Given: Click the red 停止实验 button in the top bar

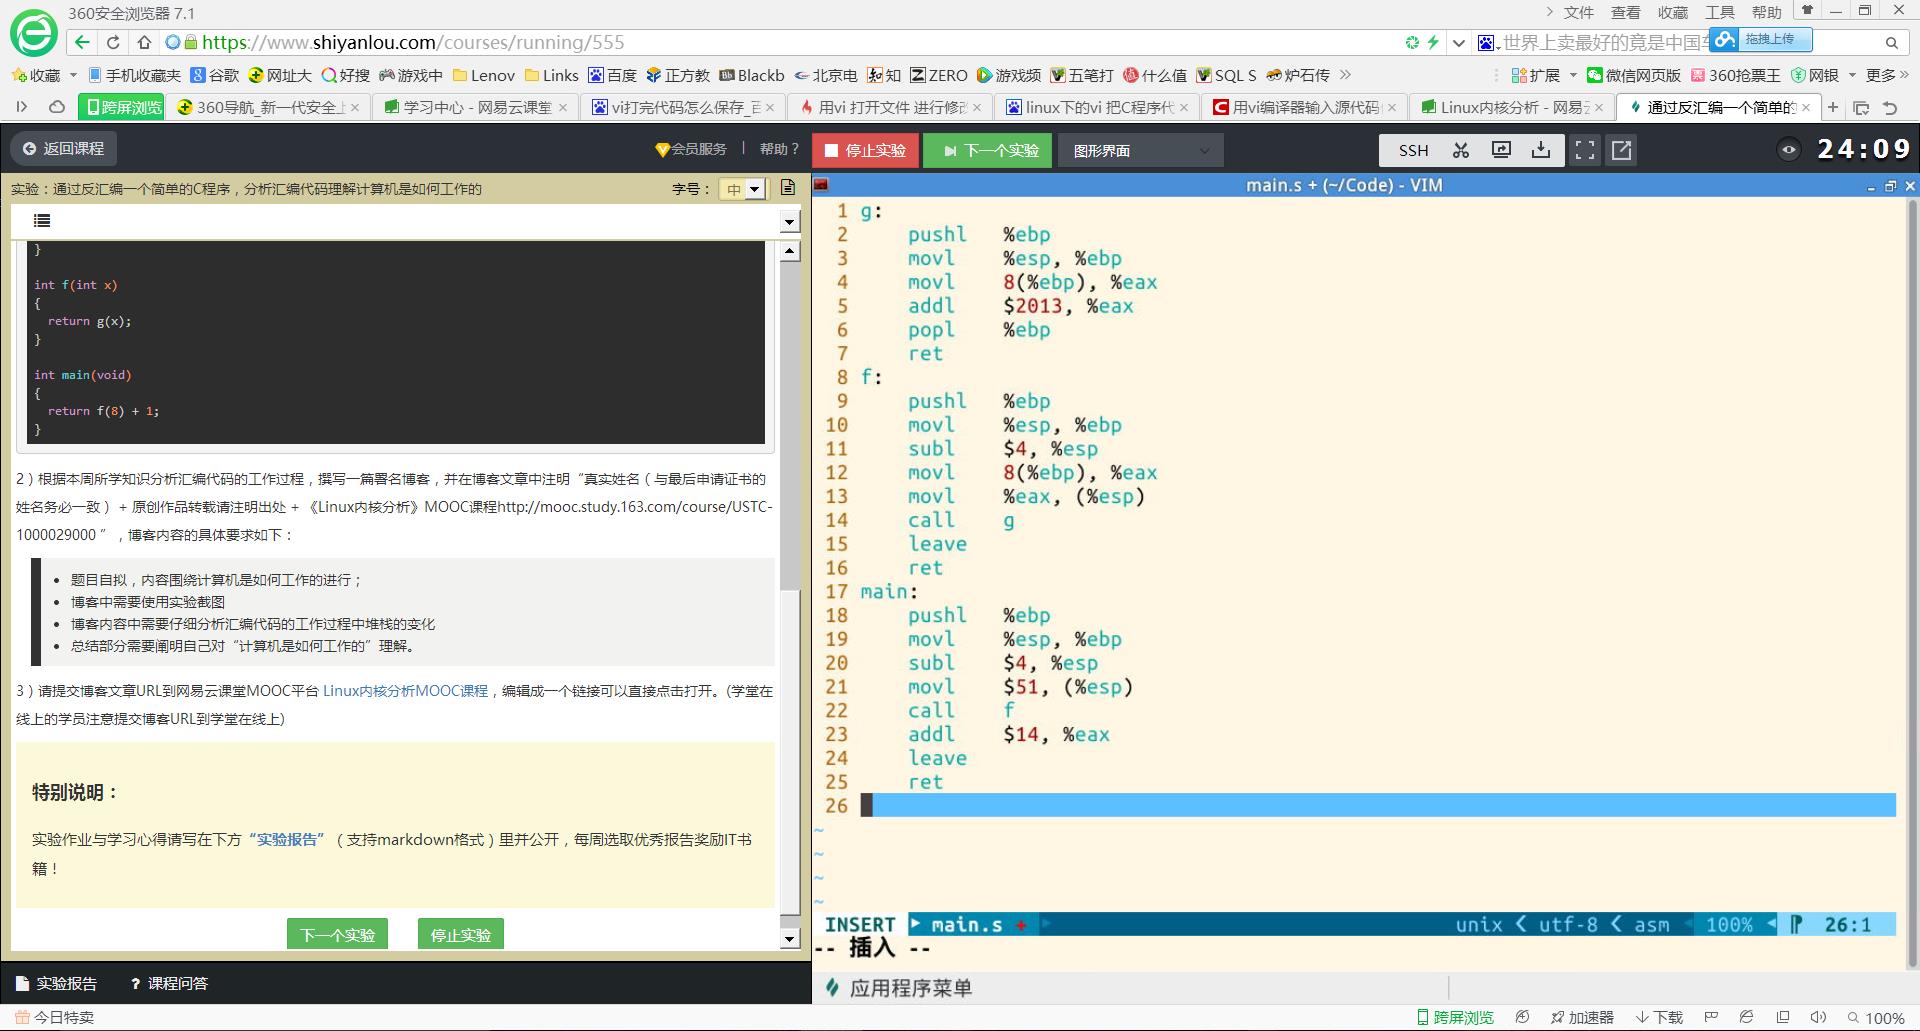Looking at the screenshot, I should 865,150.
